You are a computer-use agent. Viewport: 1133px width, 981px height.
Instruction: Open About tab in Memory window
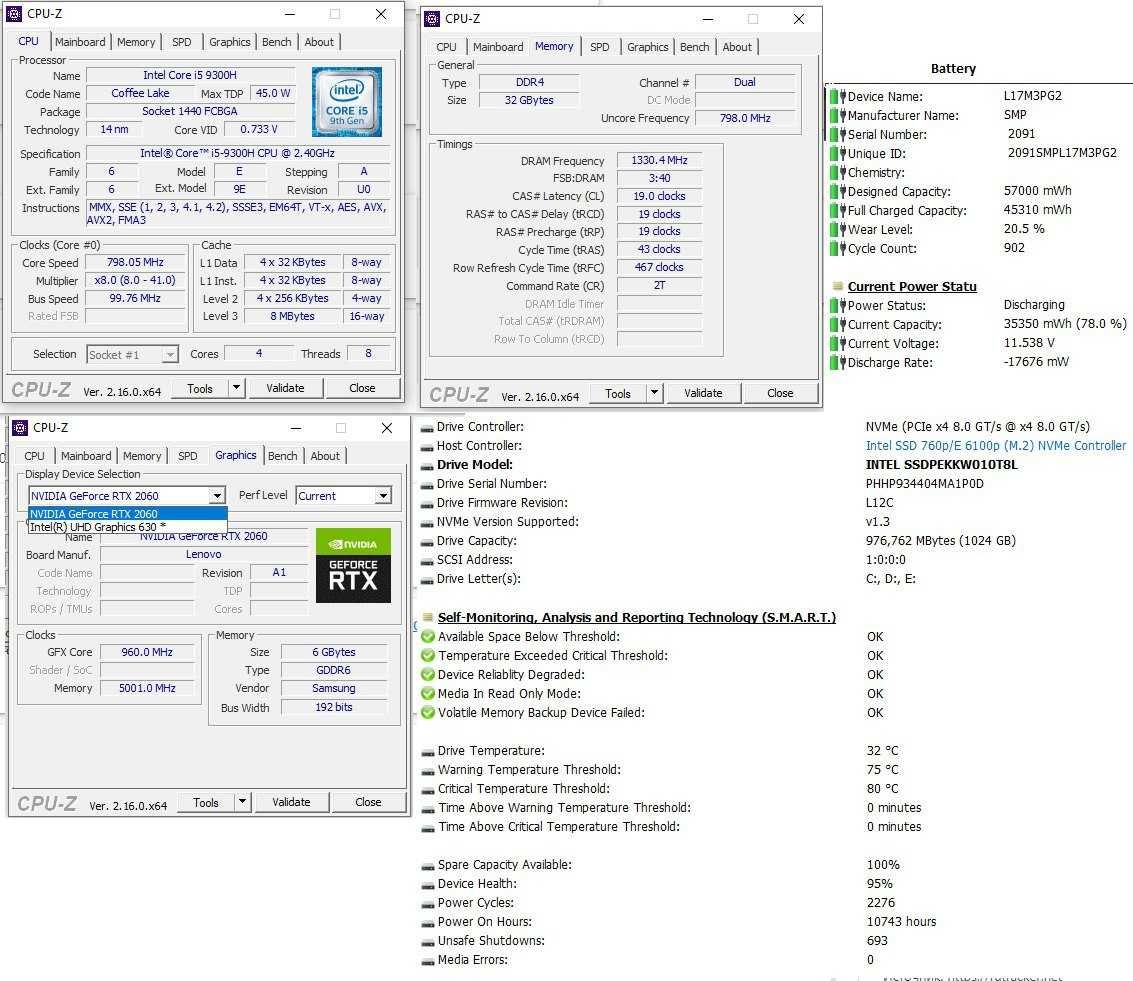[x=737, y=47]
